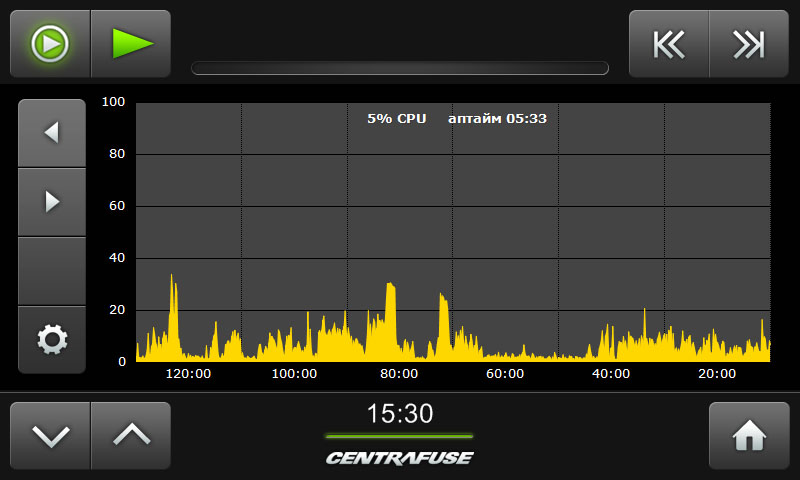Screen dimensions: 800x480
Task: Skip to the next track
Action: tap(748, 44)
